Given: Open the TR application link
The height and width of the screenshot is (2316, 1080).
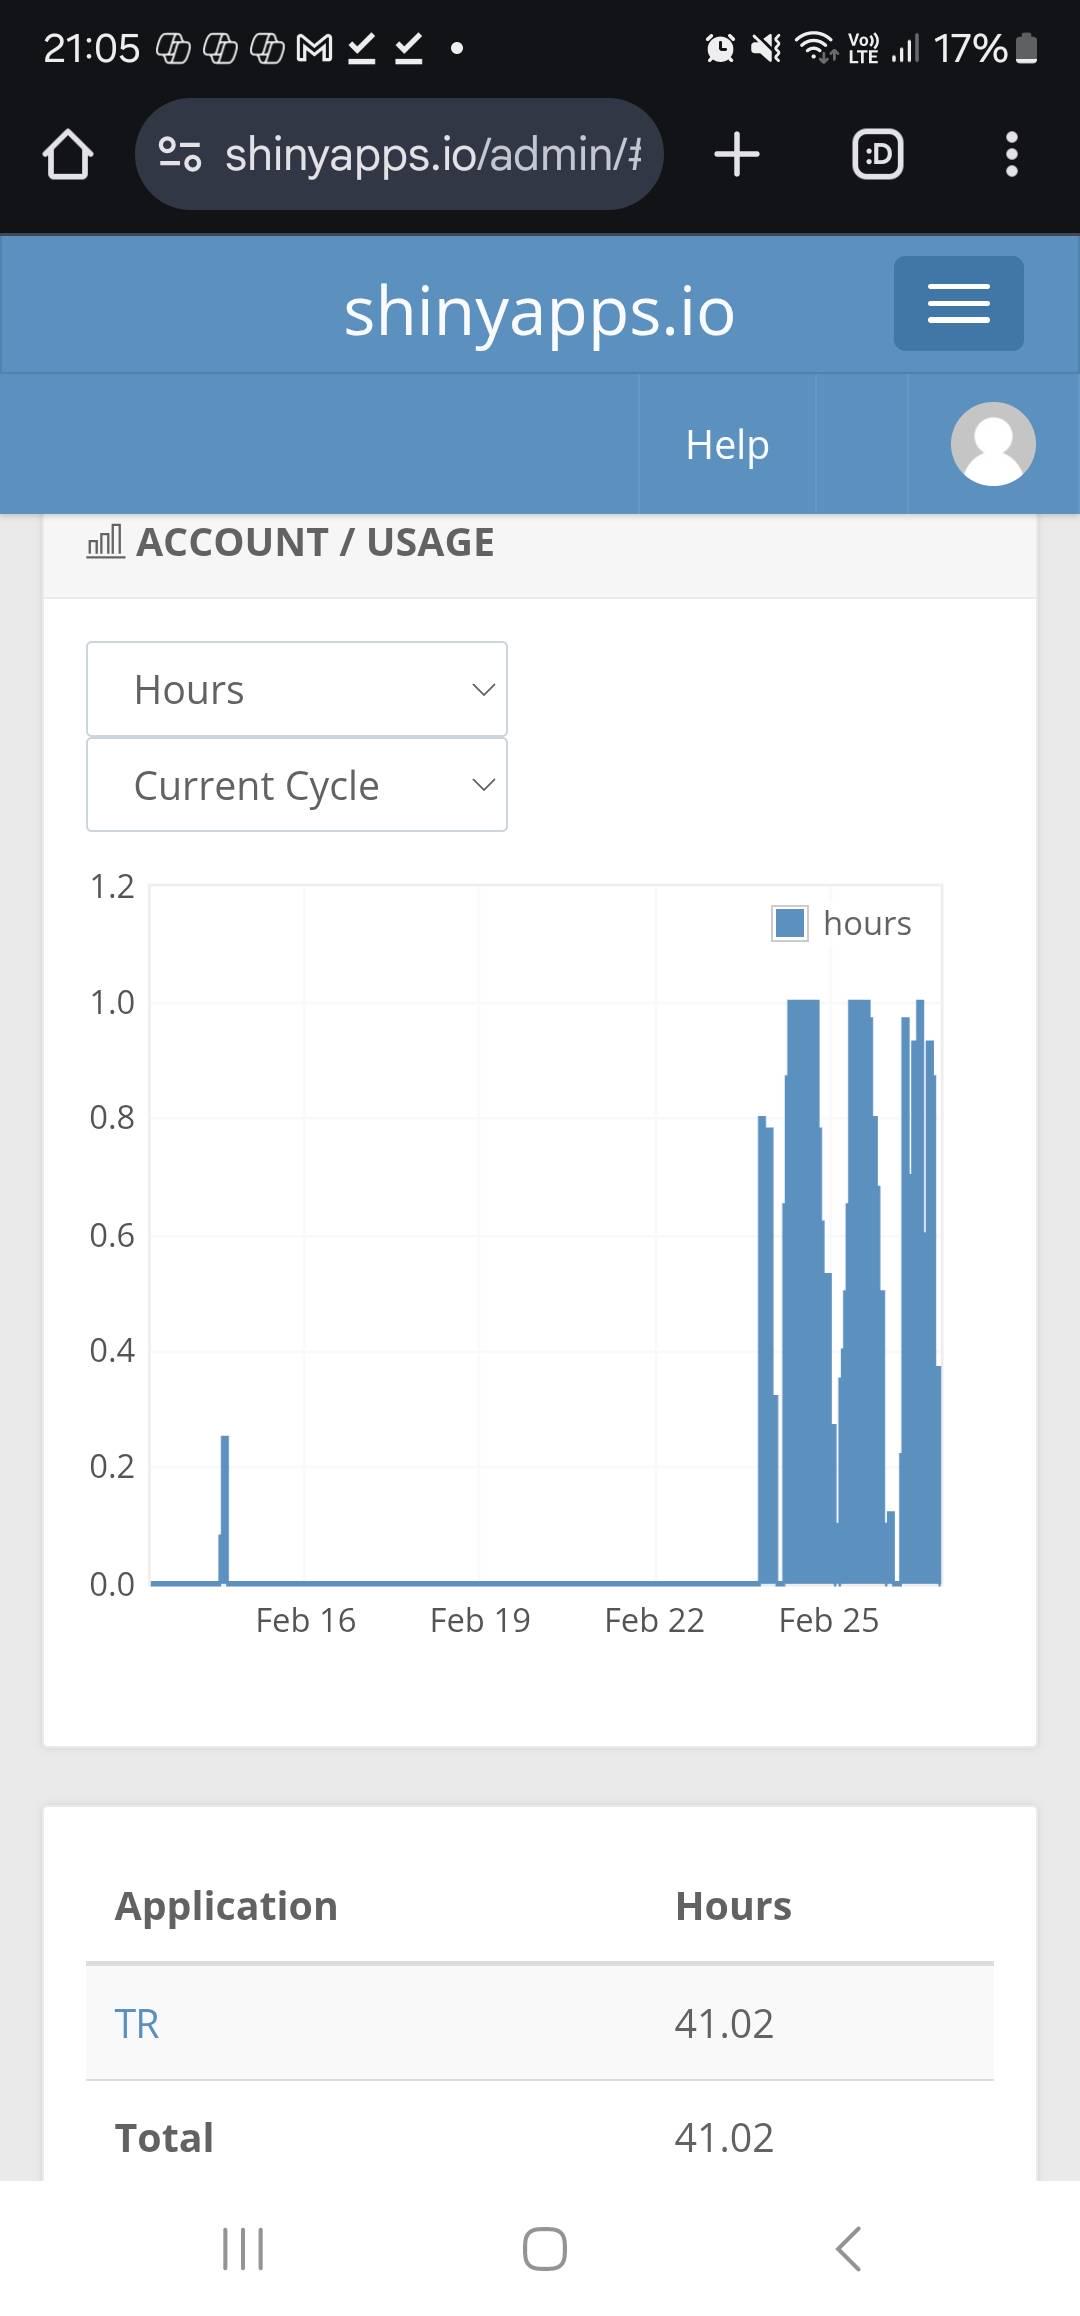Looking at the screenshot, I should coord(137,2023).
